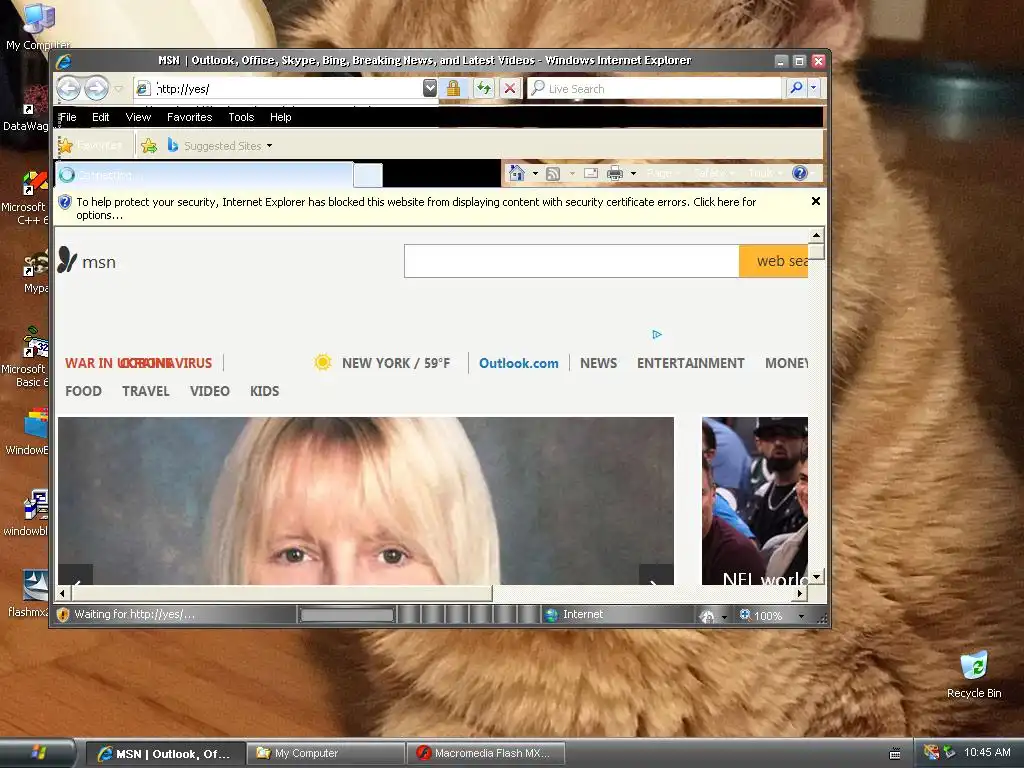1024x768 pixels.
Task: Expand the RSS feeds dropdown arrow
Action: pos(573,173)
